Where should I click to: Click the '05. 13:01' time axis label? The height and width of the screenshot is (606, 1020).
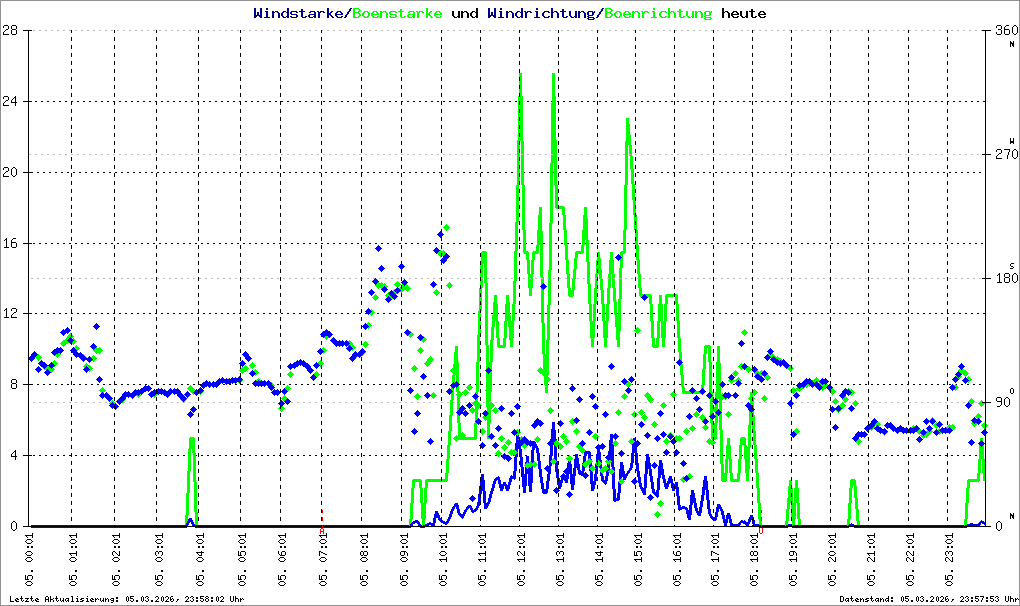[x=560, y=560]
